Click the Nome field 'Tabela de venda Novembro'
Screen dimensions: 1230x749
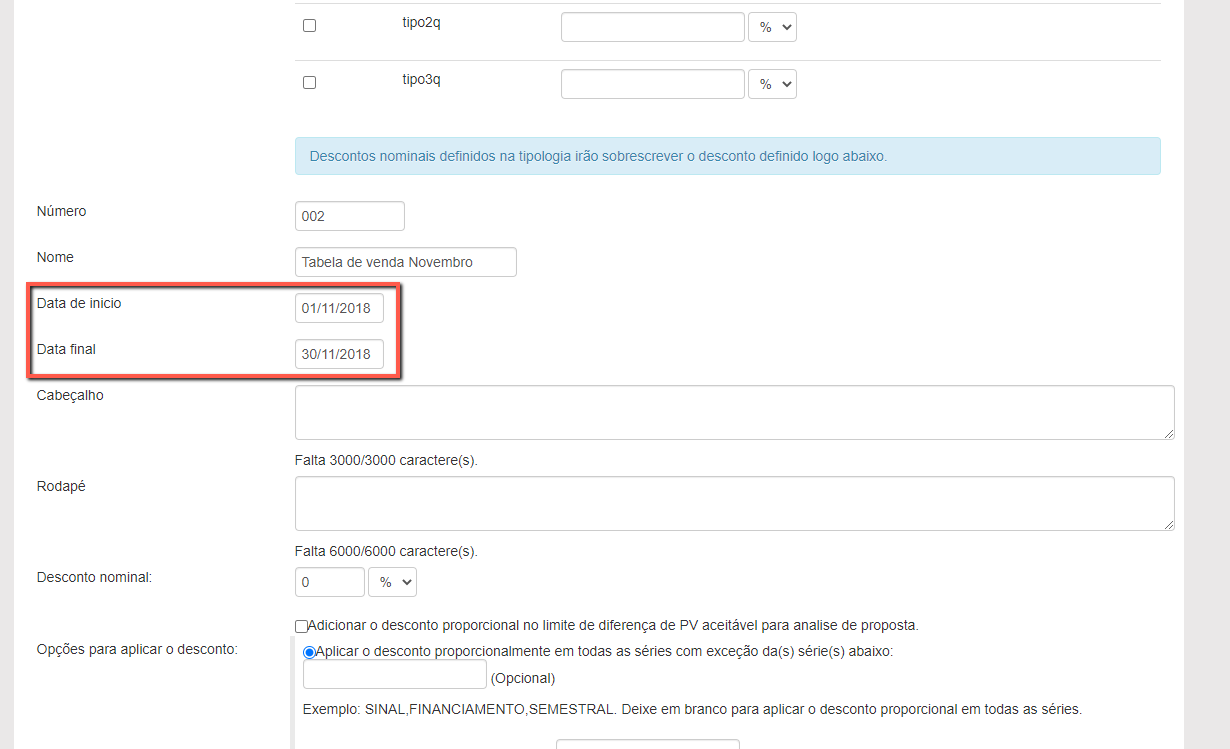coord(405,262)
